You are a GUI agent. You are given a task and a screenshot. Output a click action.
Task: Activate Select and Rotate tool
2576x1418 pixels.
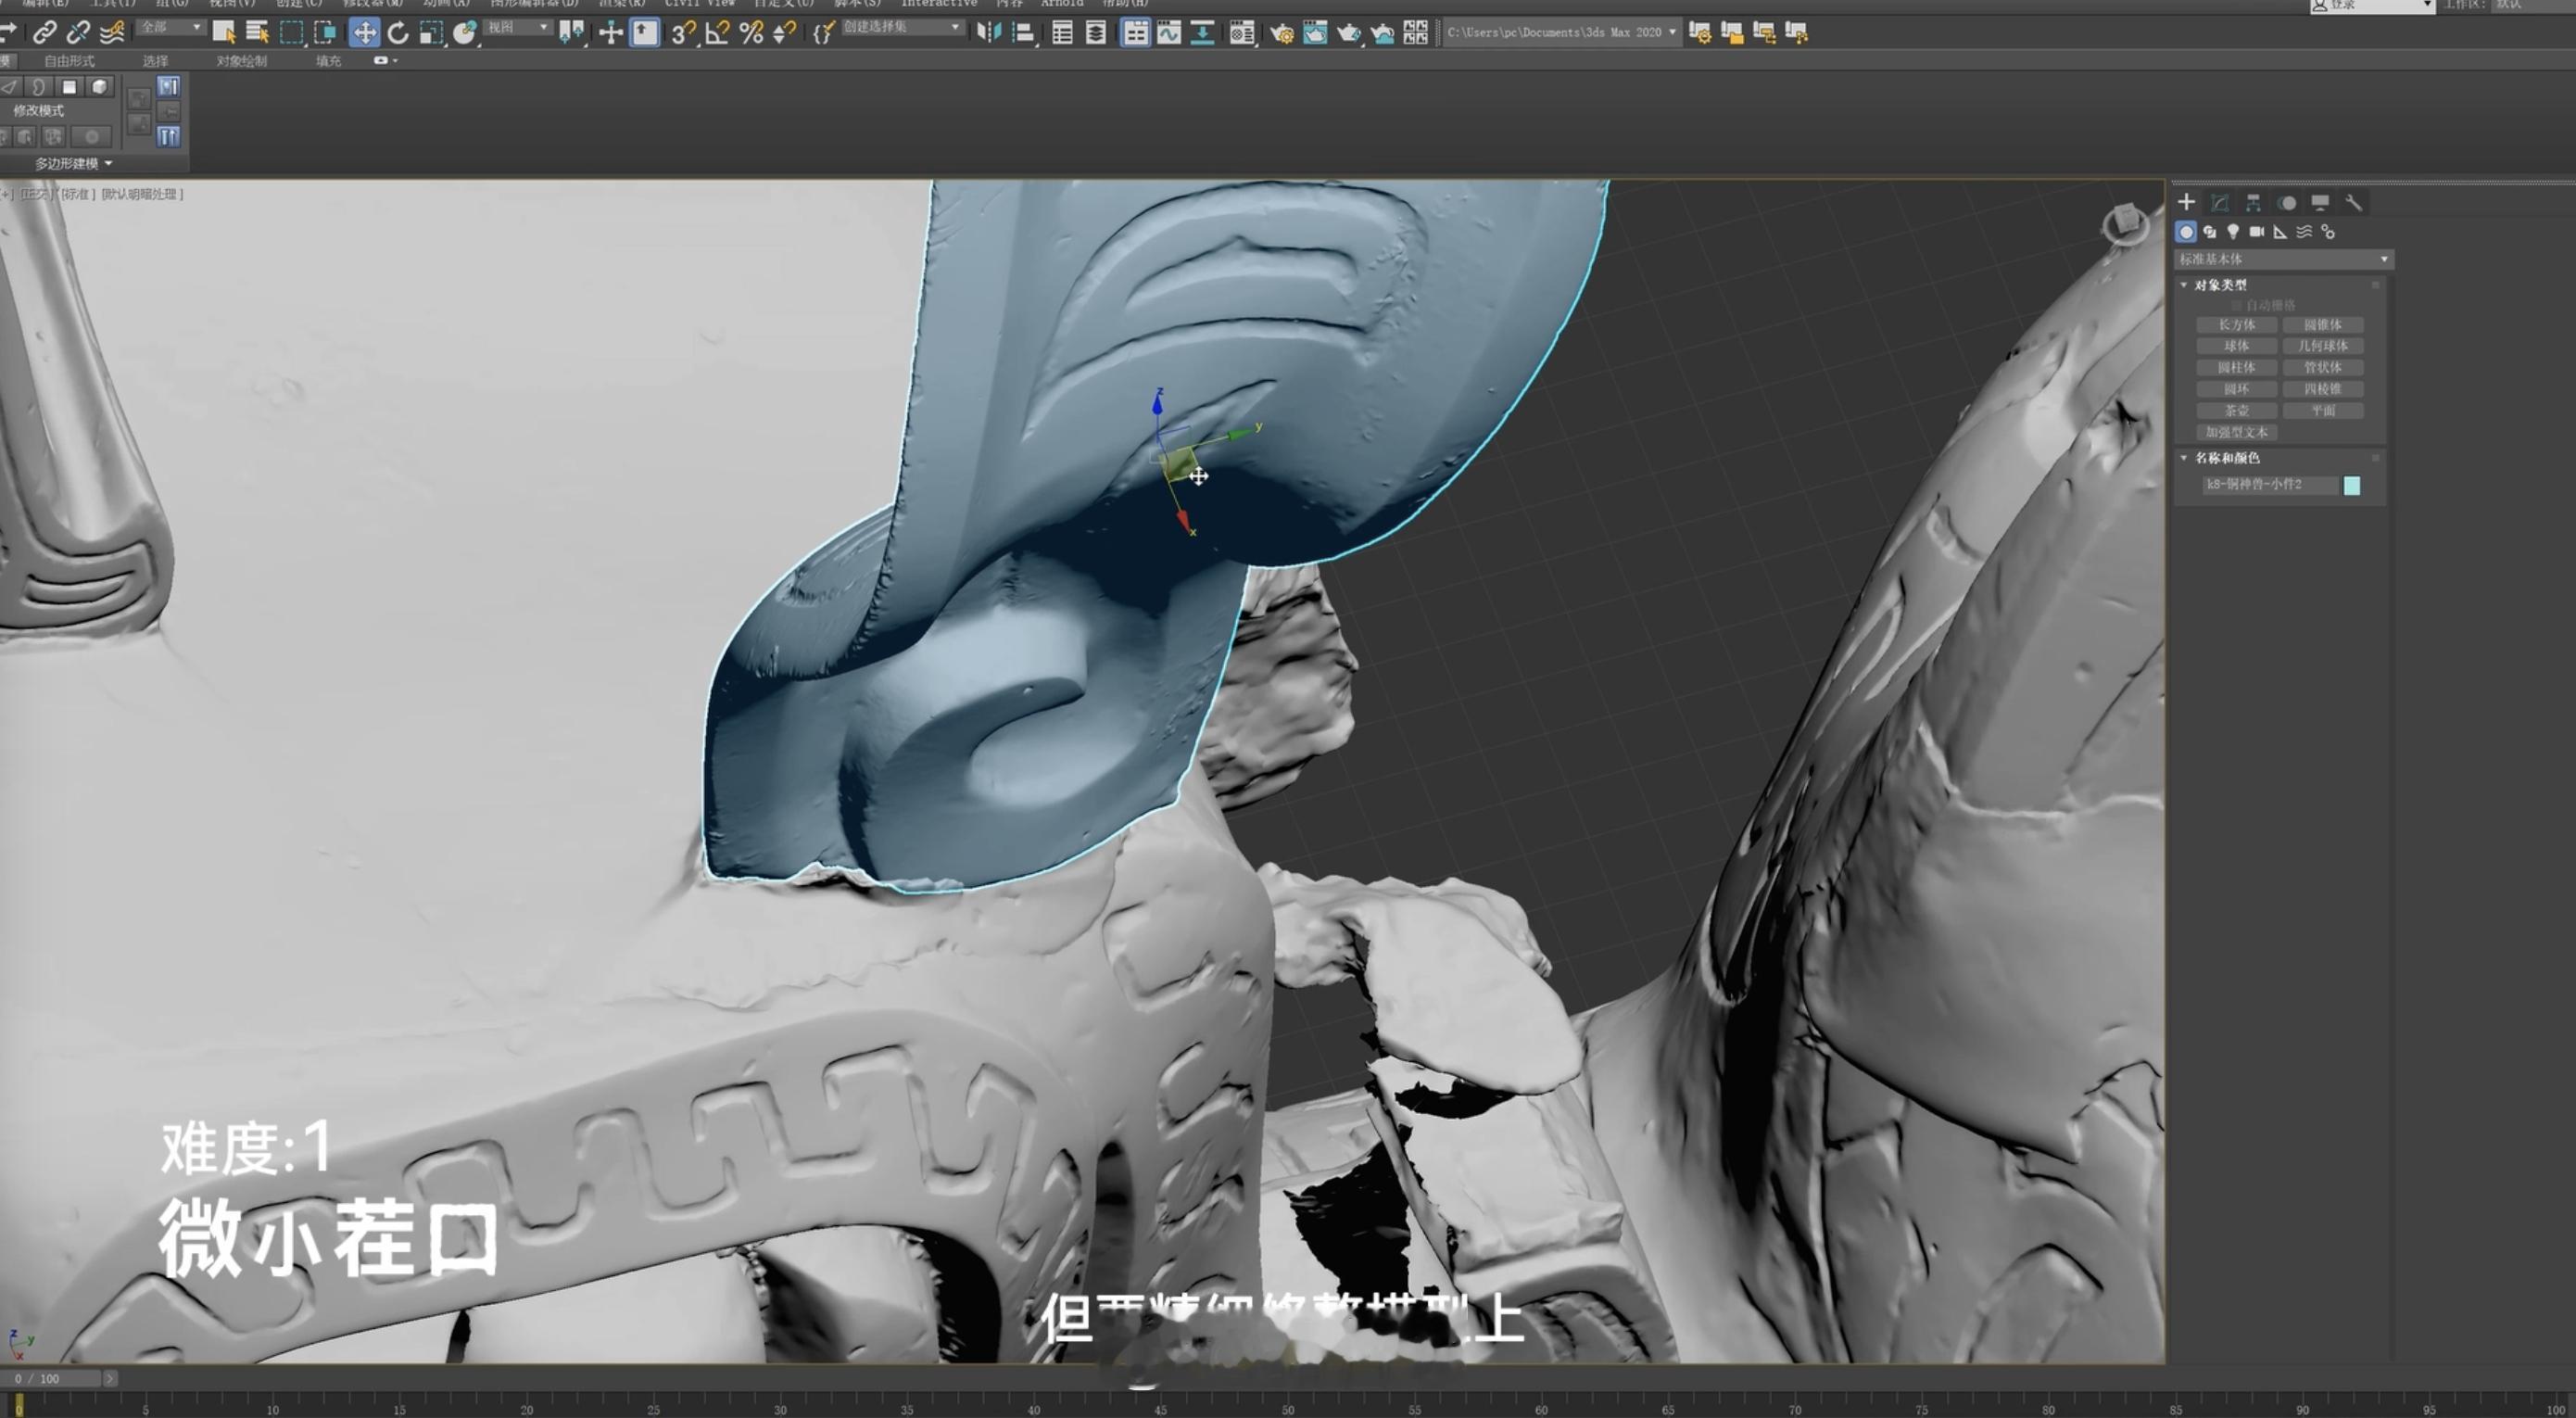coord(398,33)
